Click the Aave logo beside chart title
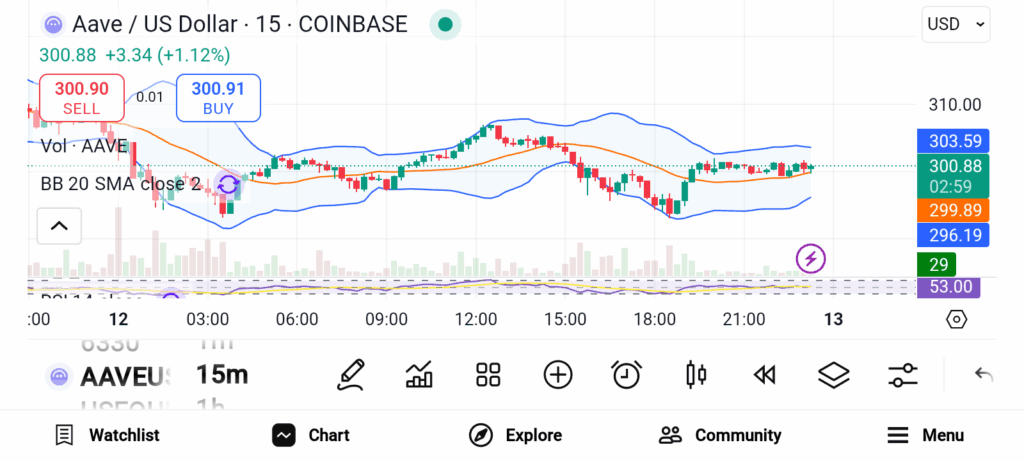 (53, 25)
